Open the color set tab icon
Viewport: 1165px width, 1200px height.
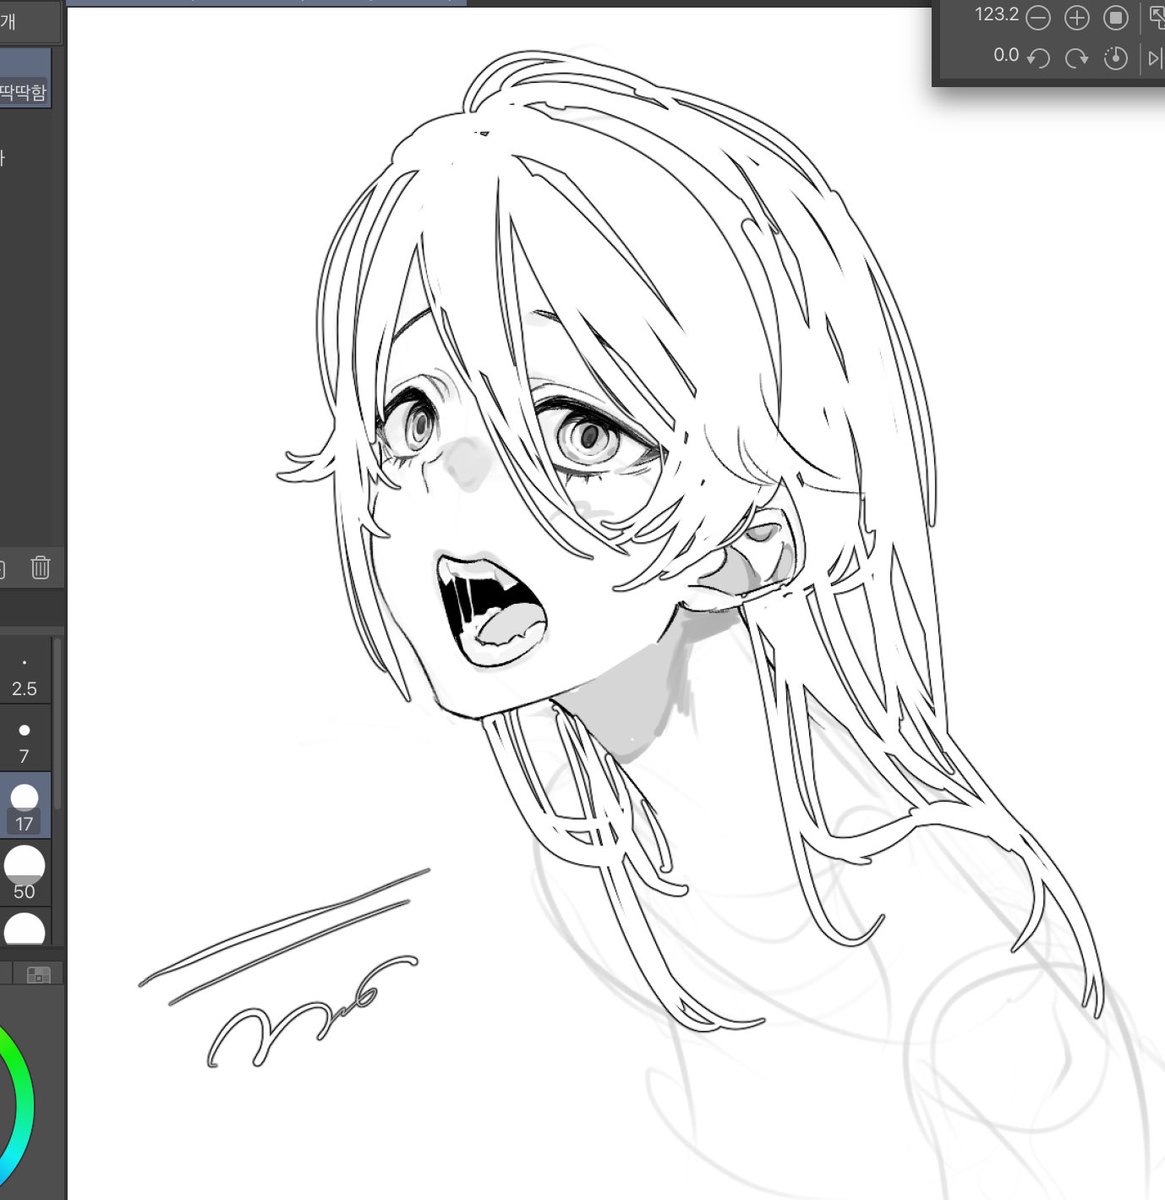39,974
